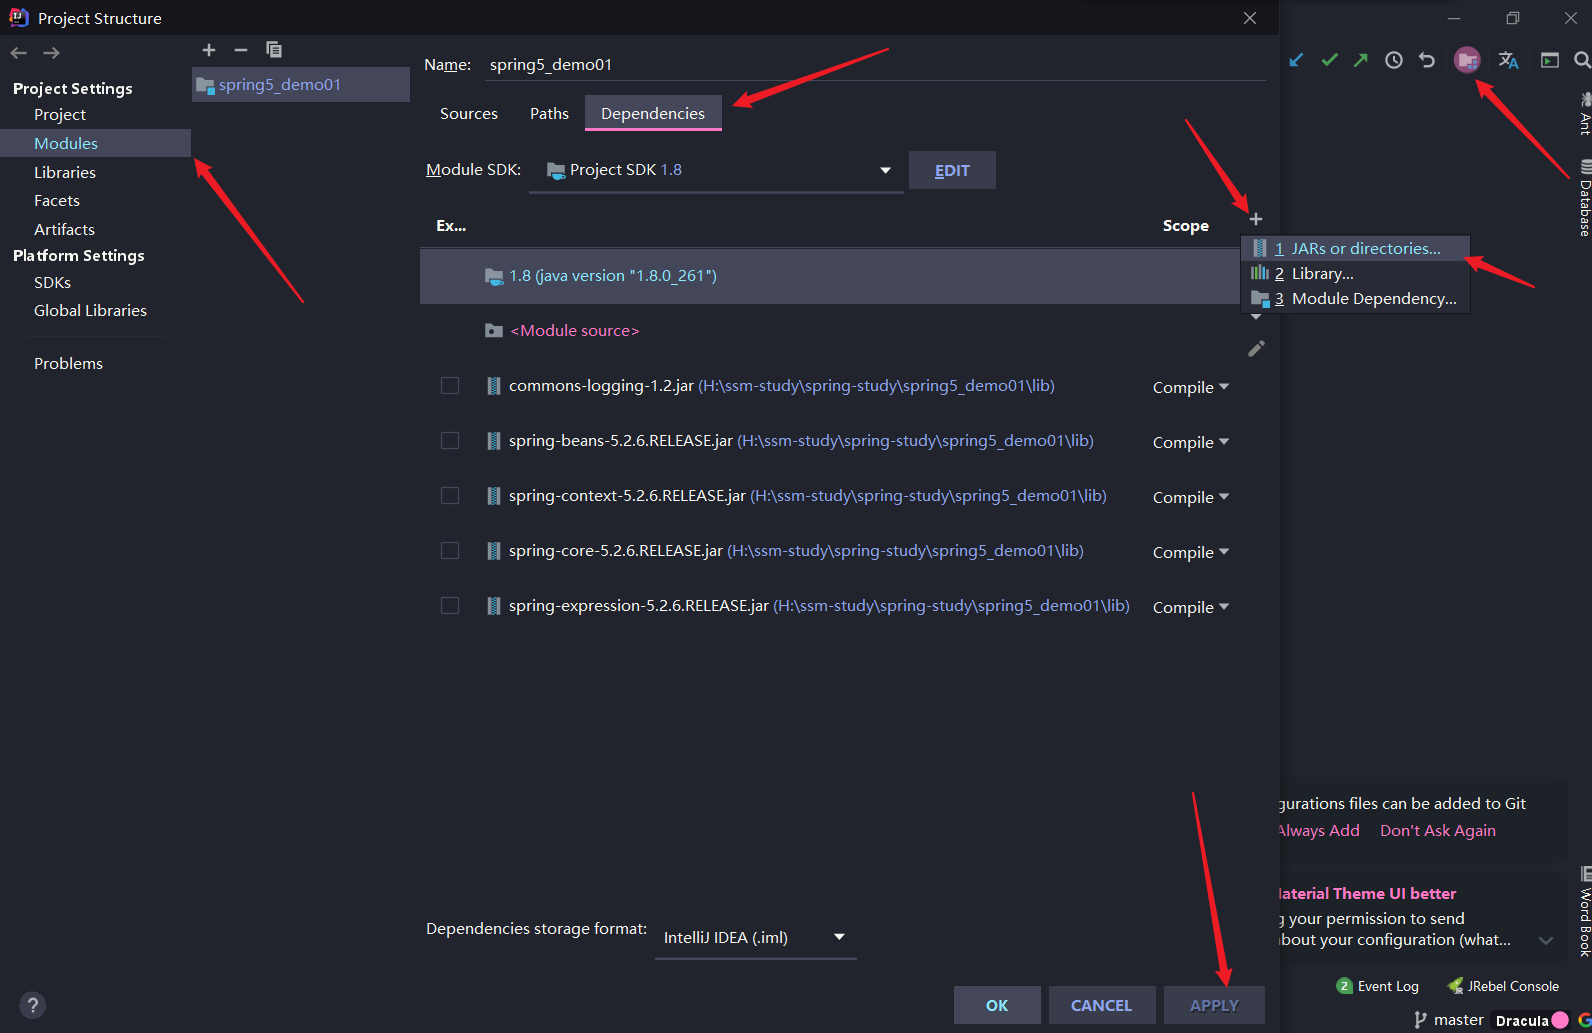Image resolution: width=1592 pixels, height=1033 pixels.
Task: Click the OK button
Action: pyautogui.click(x=997, y=1005)
